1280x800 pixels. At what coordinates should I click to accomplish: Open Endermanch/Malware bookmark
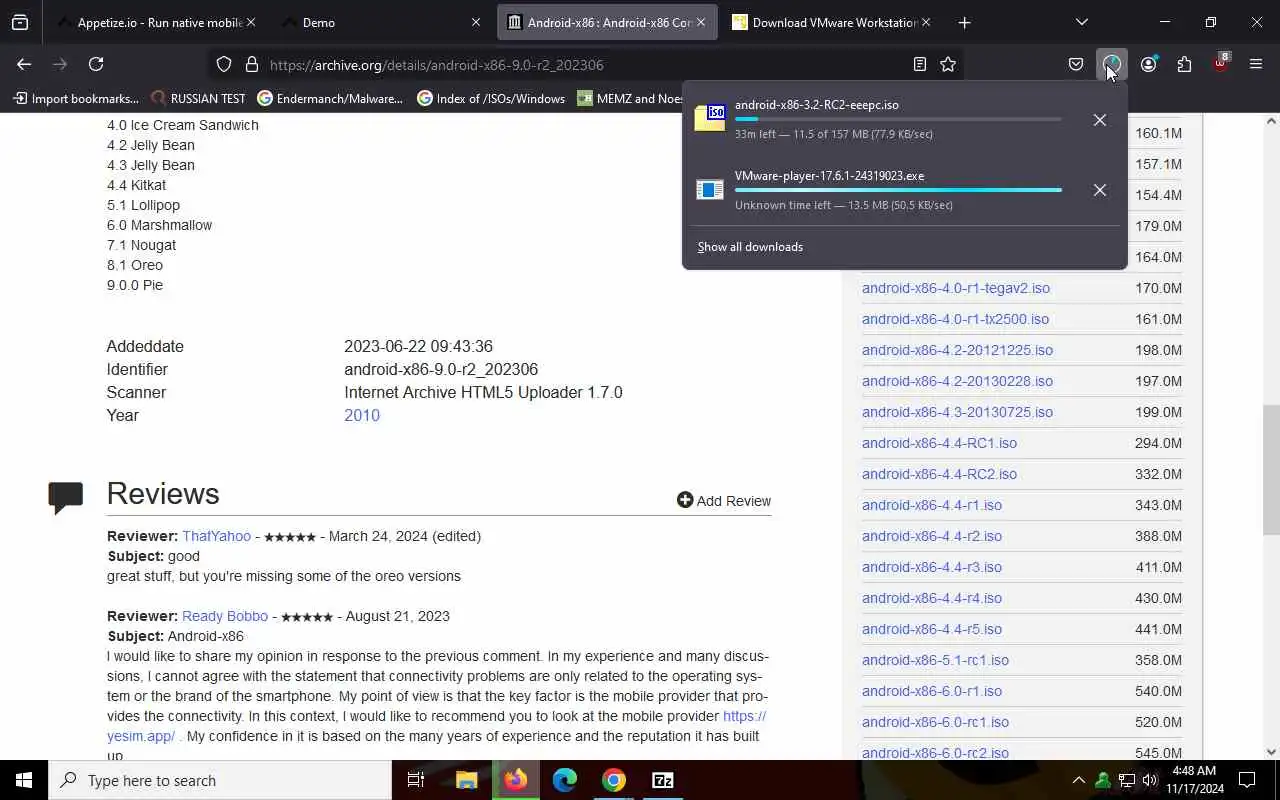click(x=330, y=98)
